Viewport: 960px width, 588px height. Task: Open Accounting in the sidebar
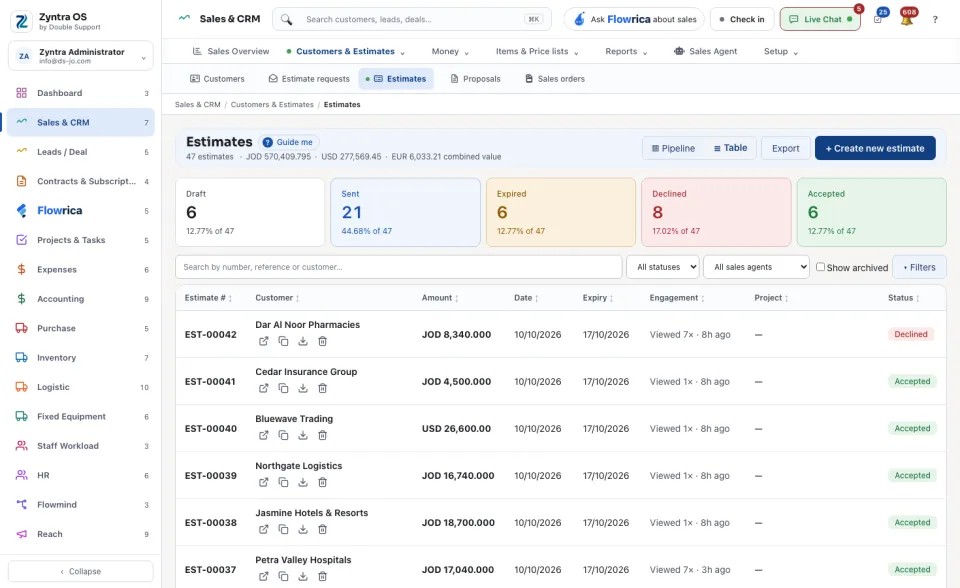click(x=81, y=299)
